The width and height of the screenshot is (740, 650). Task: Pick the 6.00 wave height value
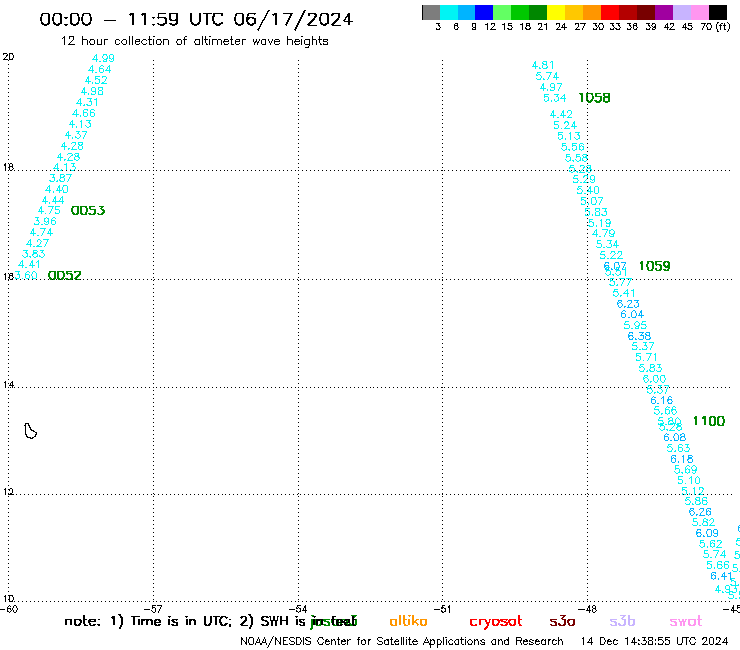coord(654,379)
